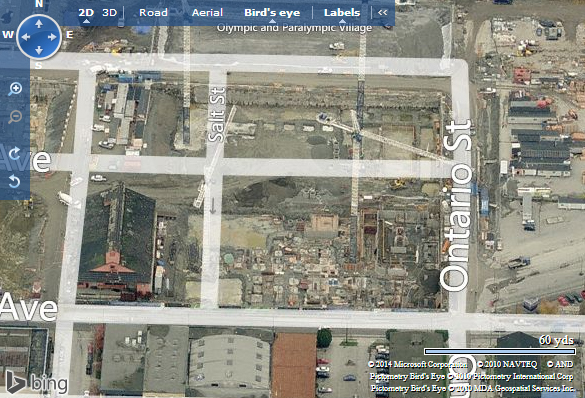Rotate the view clockwise
The height and width of the screenshot is (398, 585).
pyautogui.click(x=15, y=153)
